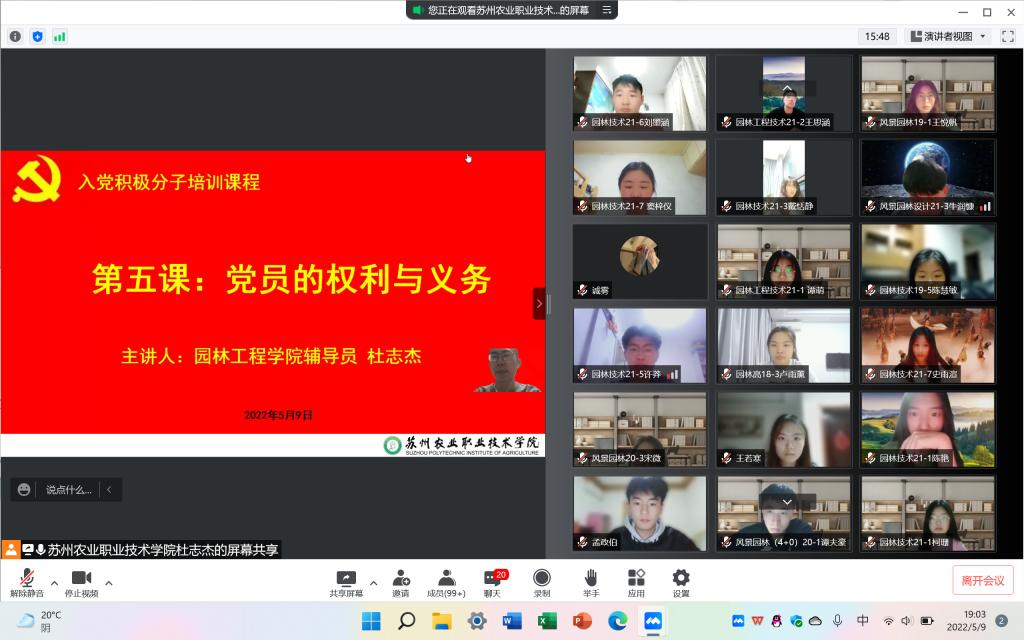Open Word from the taskbar
The height and width of the screenshot is (640, 1024).
[x=512, y=620]
